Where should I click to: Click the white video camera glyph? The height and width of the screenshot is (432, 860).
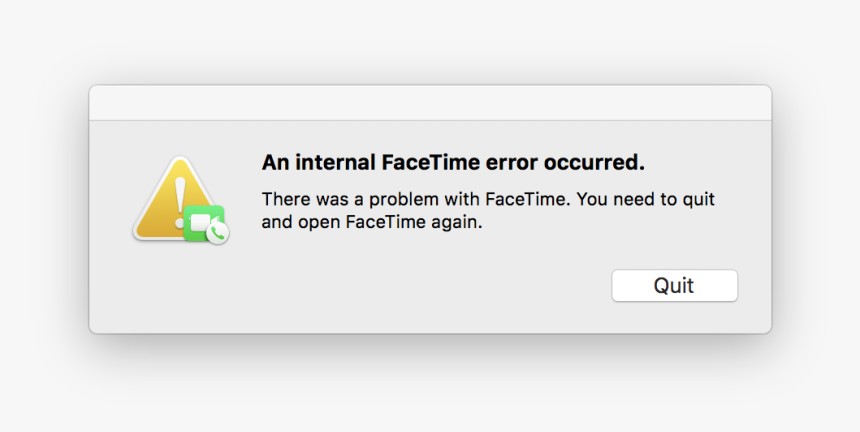(200, 223)
